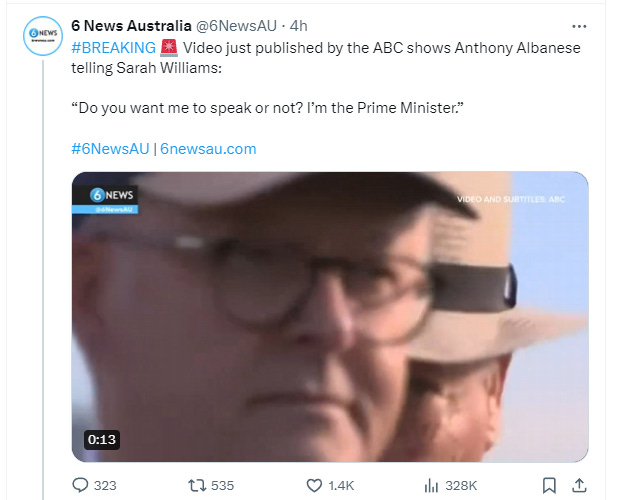Click the 328K views count
Screen dimensions: 617x500
tap(461, 485)
